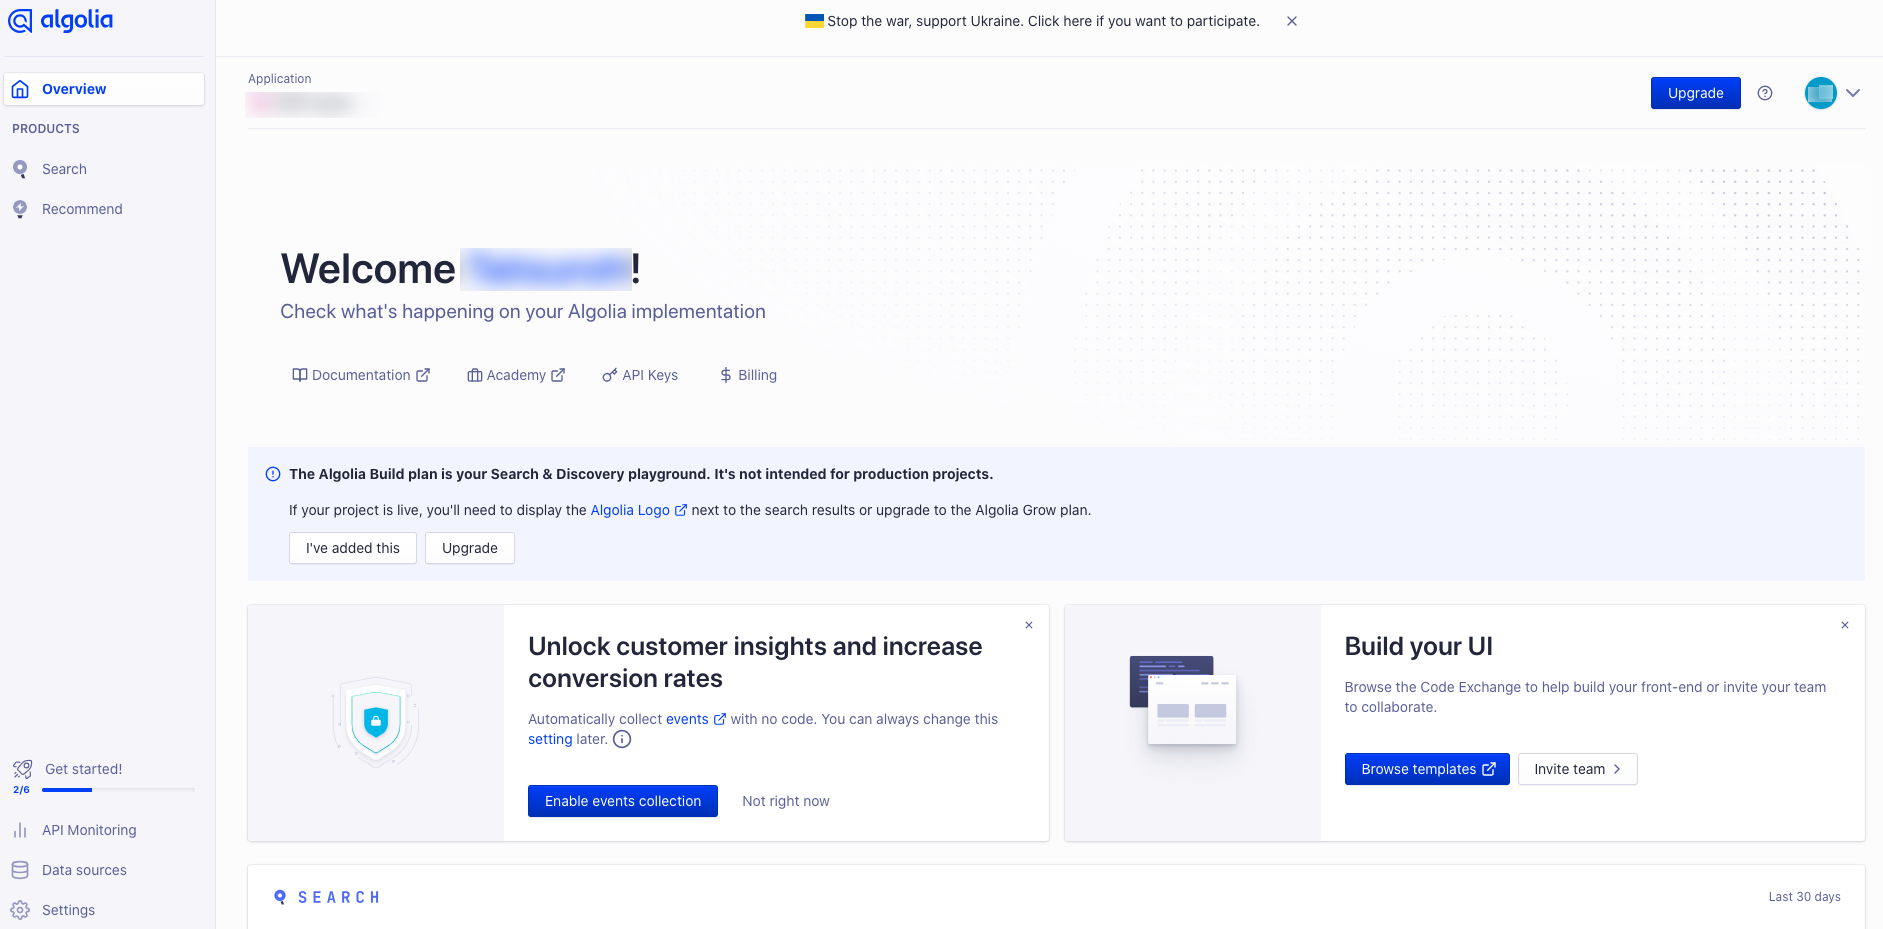
Task: Click Enable events collection
Action: click(623, 801)
